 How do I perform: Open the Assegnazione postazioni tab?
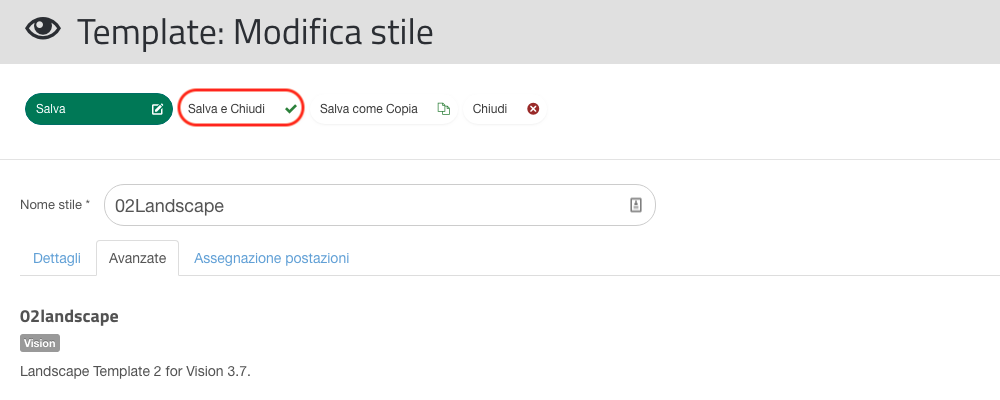click(x=272, y=258)
